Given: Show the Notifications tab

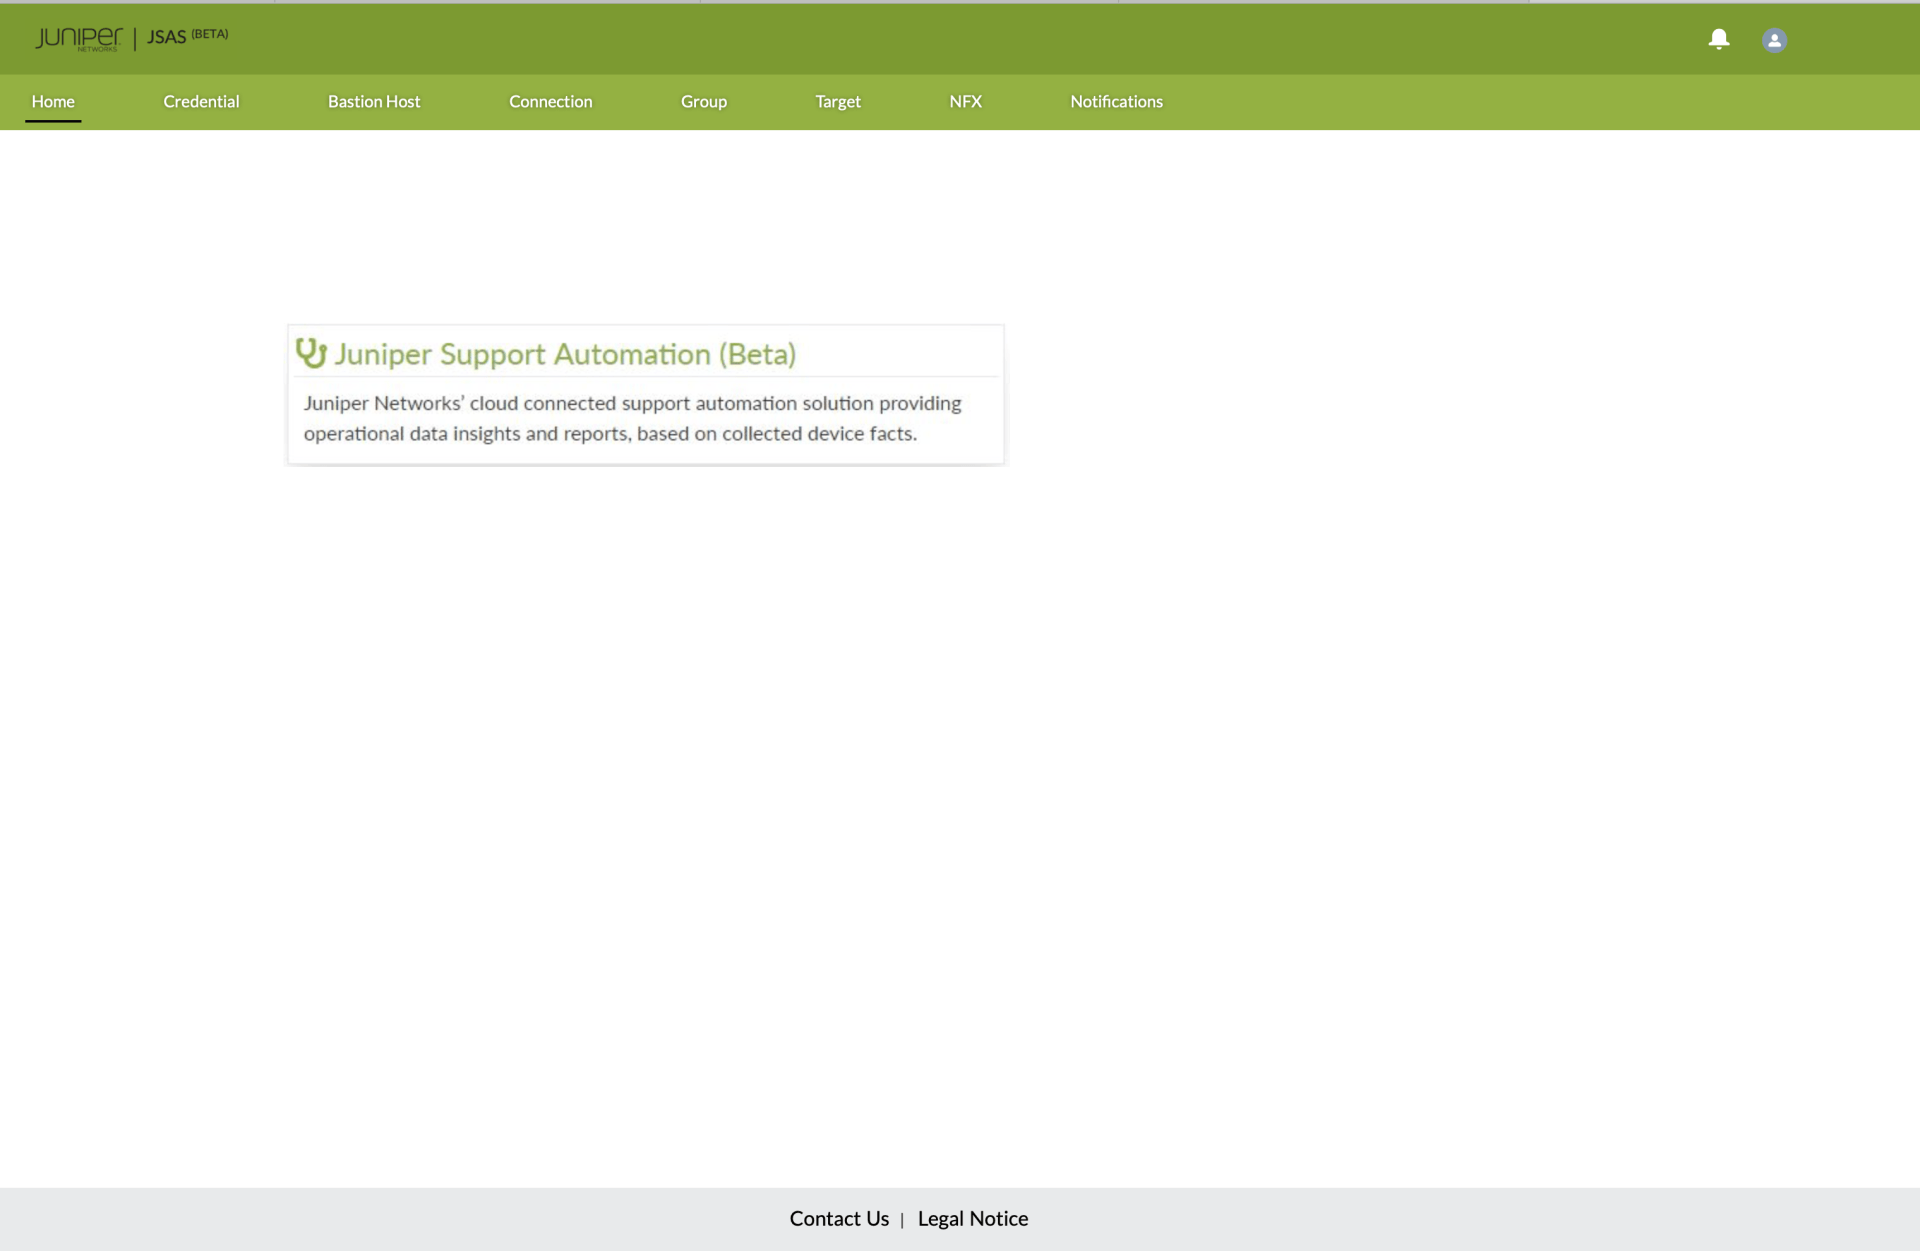Looking at the screenshot, I should pos(1116,101).
